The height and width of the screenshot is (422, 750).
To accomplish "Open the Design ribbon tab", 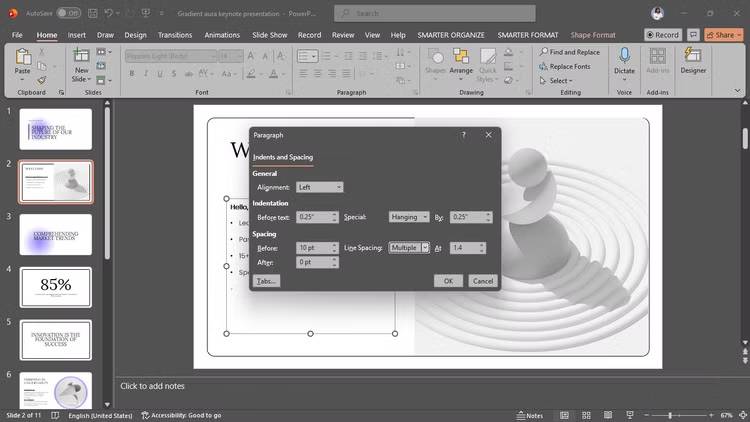I will click(x=135, y=35).
